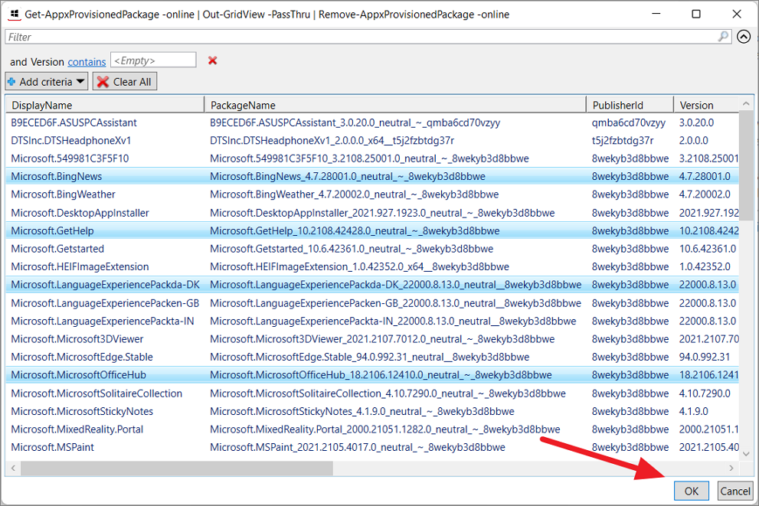Open the 'contains' operator link
This screenshot has width=759, height=506.
click(x=87, y=62)
